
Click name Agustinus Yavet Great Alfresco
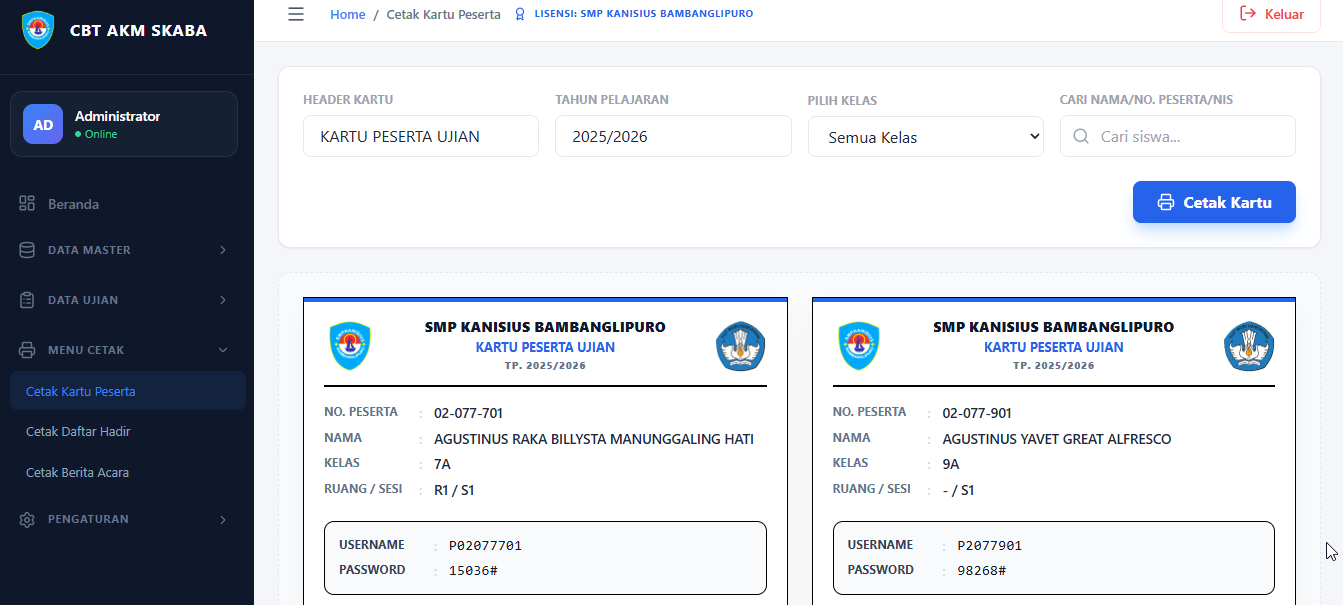[x=1057, y=439]
